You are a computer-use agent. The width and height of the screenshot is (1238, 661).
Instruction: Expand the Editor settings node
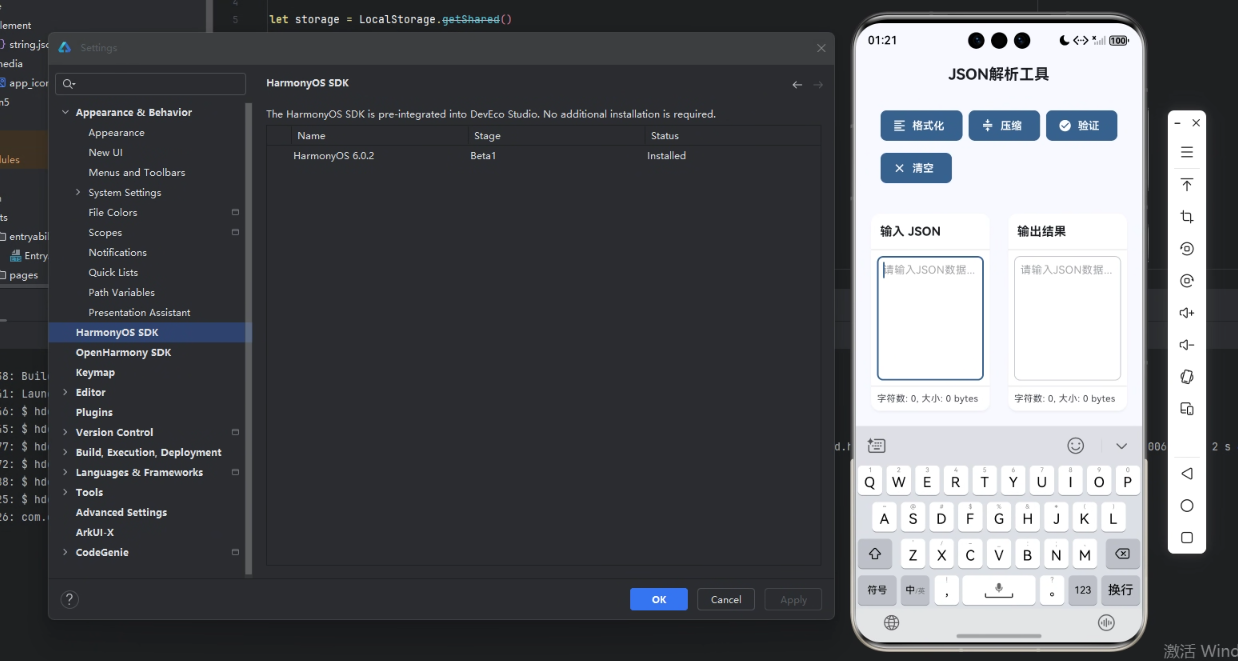[x=66, y=392]
